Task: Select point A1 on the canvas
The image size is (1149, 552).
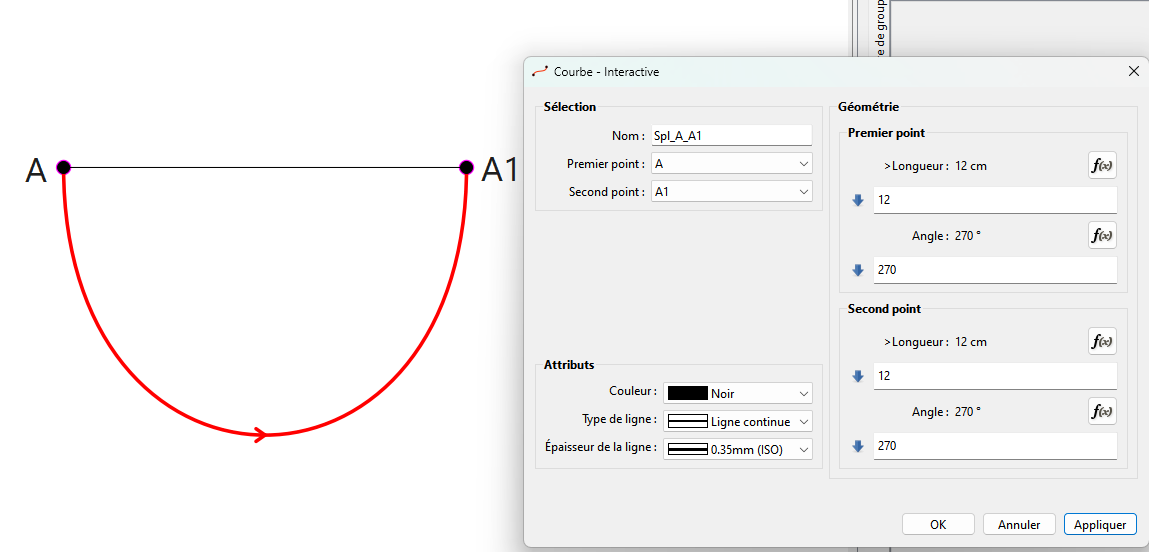Action: tap(466, 167)
